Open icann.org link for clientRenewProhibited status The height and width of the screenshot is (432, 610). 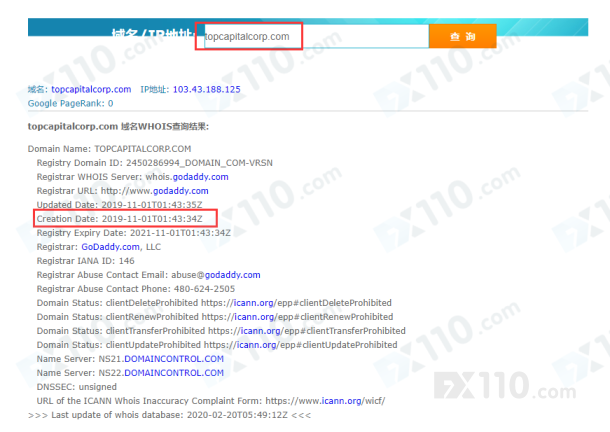[257, 316]
